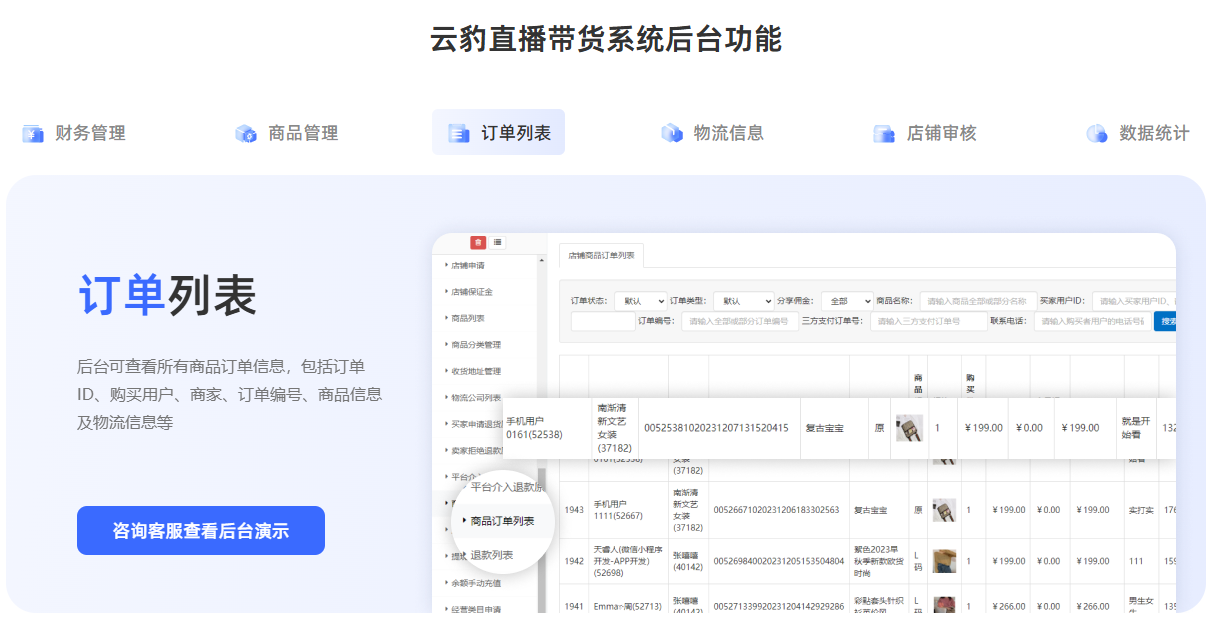Click 咨询客服查看后台演示 button
The width and height of the screenshot is (1209, 621).
[201, 530]
